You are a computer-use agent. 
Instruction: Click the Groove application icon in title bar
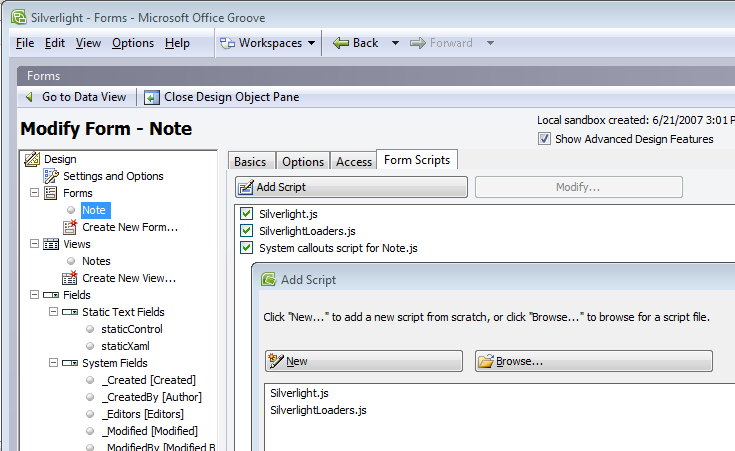pos(19,17)
